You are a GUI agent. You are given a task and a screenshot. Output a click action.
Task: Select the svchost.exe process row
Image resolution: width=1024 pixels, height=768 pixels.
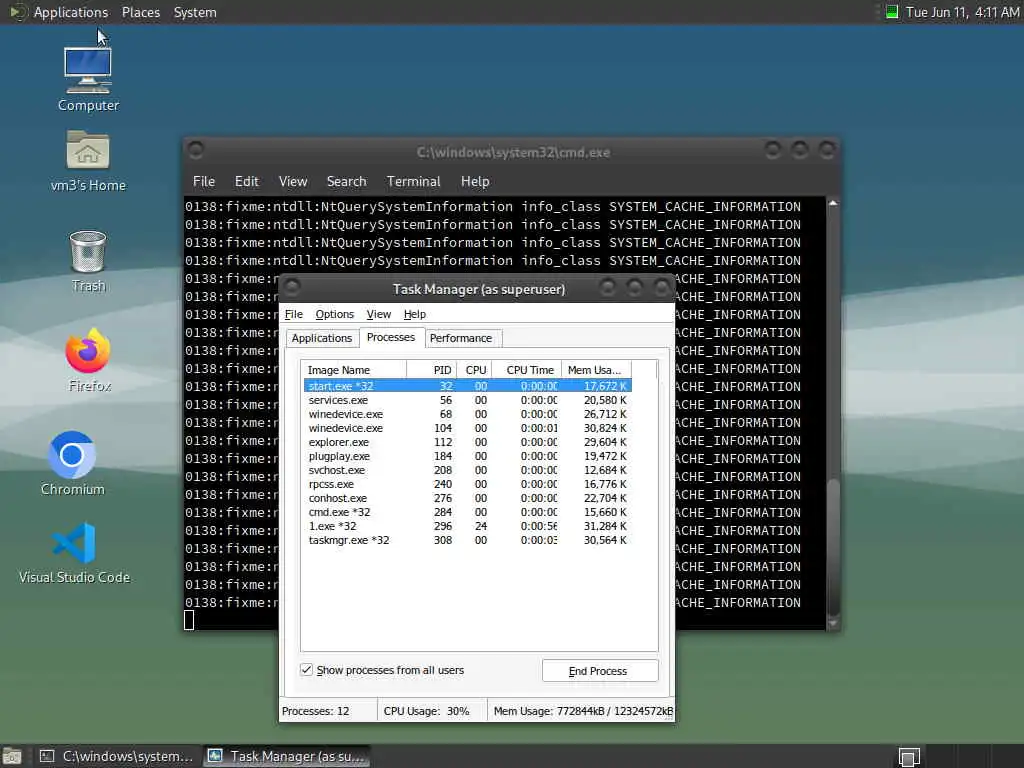pyautogui.click(x=467, y=470)
